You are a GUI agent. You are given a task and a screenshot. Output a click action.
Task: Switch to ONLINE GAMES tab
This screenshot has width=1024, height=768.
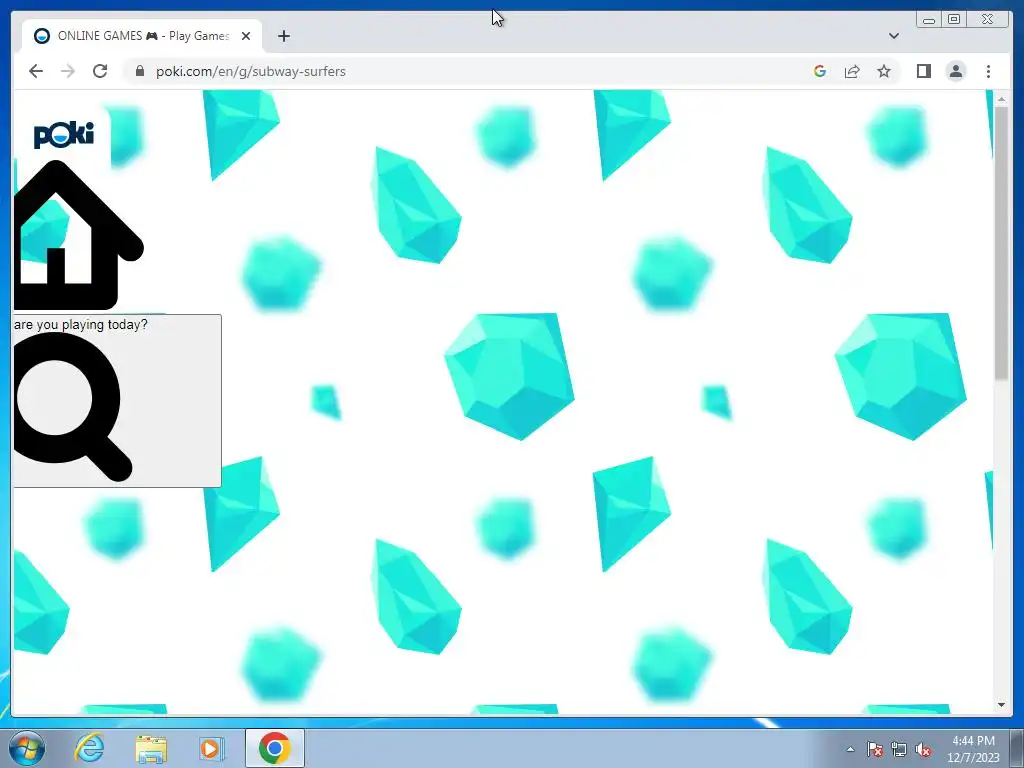tap(142, 36)
